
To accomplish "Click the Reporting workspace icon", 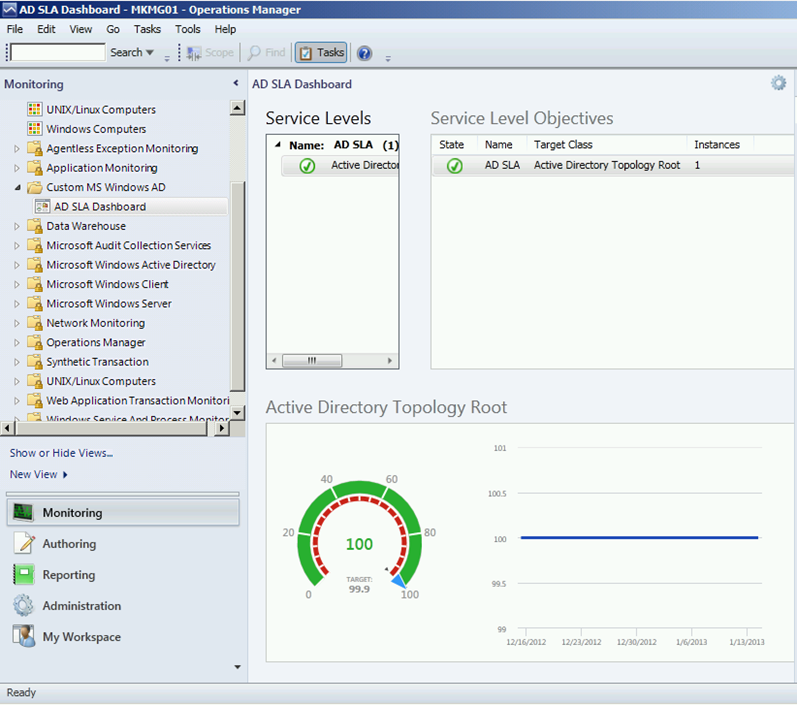I will 24,574.
